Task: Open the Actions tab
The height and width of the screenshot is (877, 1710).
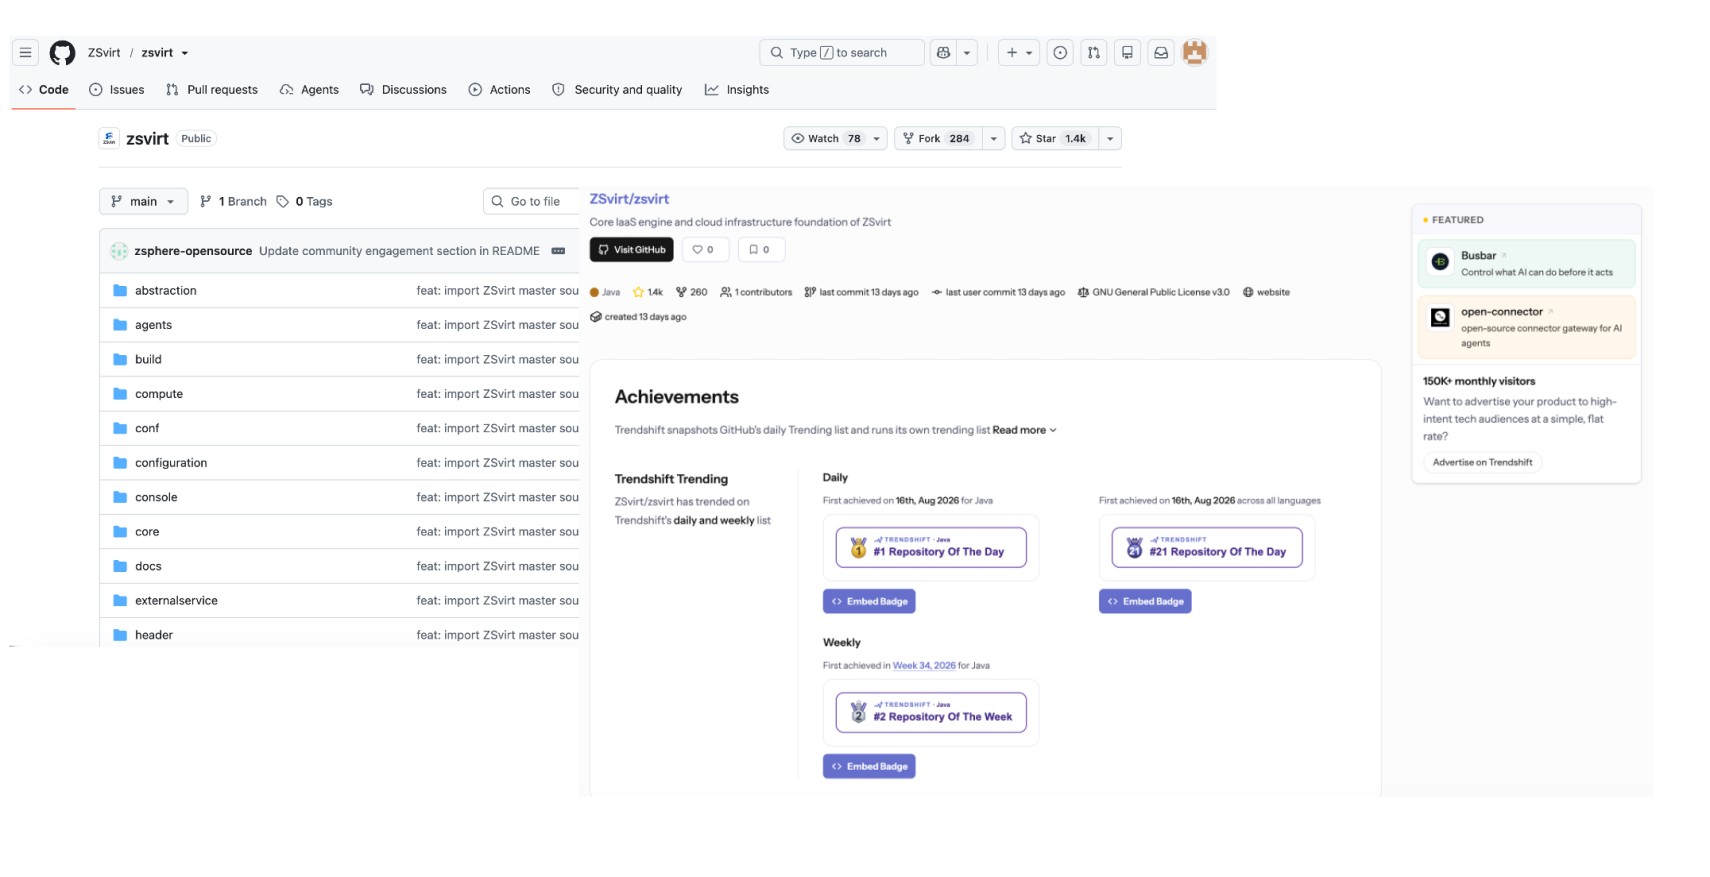Action: point(500,90)
